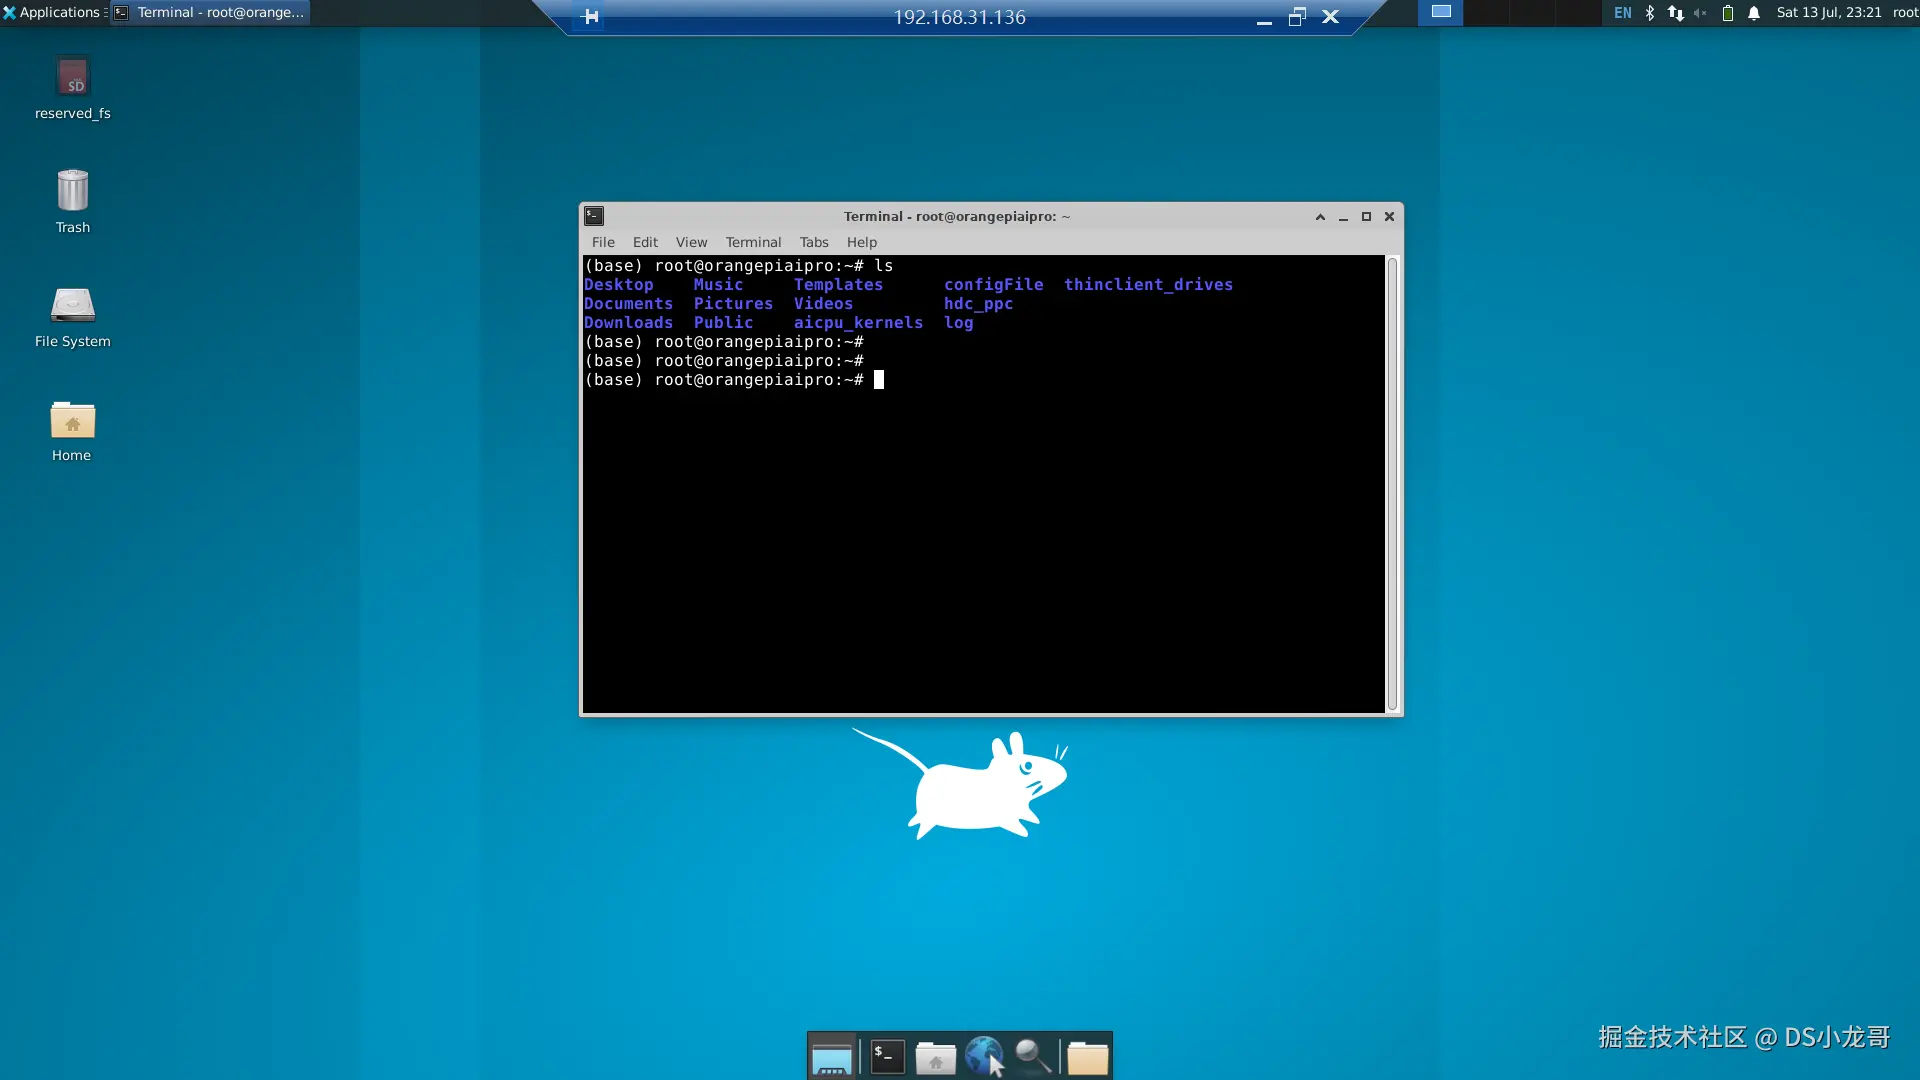Toggle the muted volume tray icon
Image resolution: width=1920 pixels, height=1080 pixels.
[1700, 13]
